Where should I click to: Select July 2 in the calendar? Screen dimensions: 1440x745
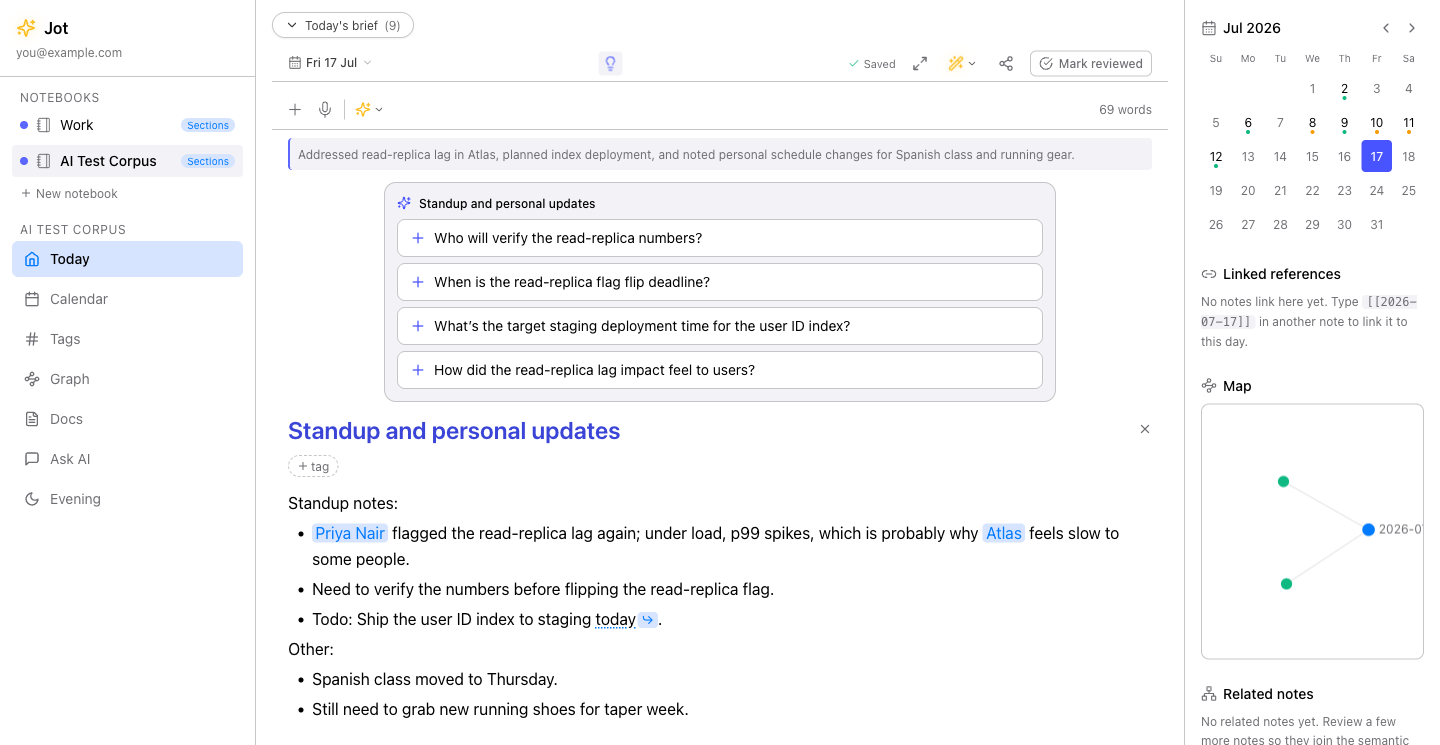[1345, 89]
